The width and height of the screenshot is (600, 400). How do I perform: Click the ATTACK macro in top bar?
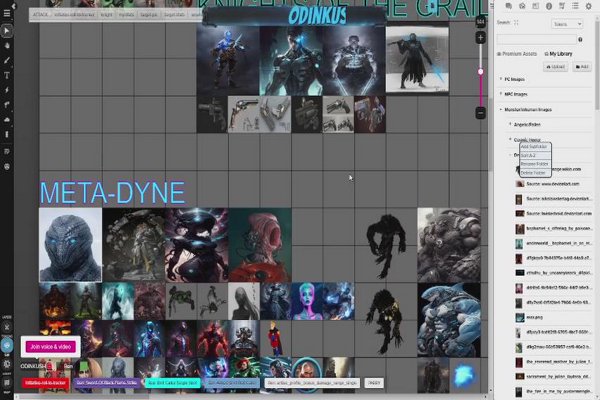point(40,15)
